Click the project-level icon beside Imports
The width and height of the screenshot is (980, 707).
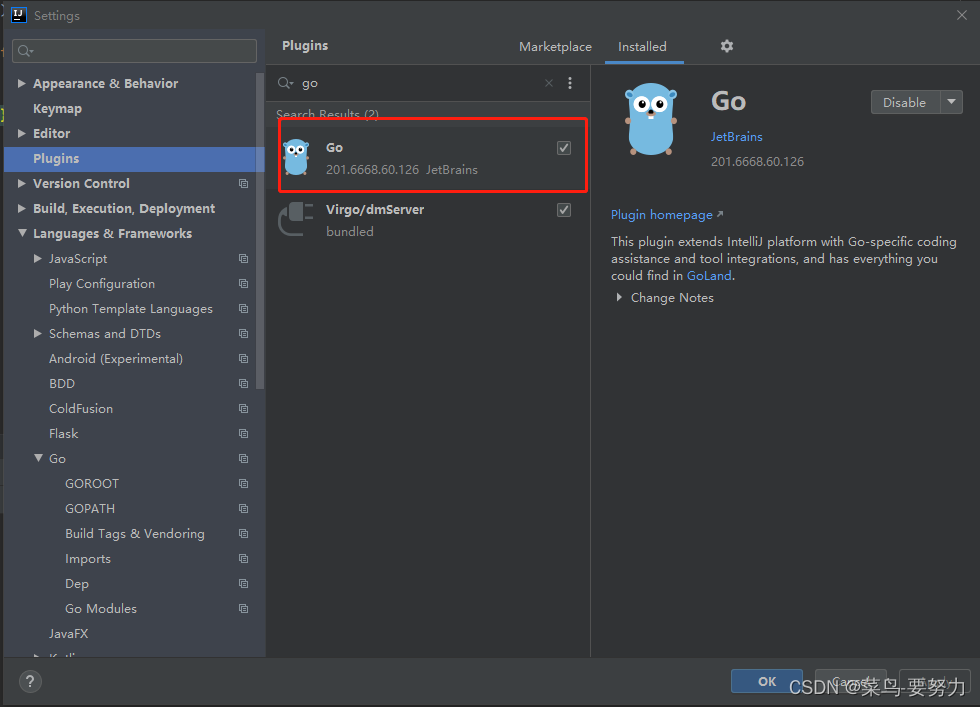click(x=244, y=558)
